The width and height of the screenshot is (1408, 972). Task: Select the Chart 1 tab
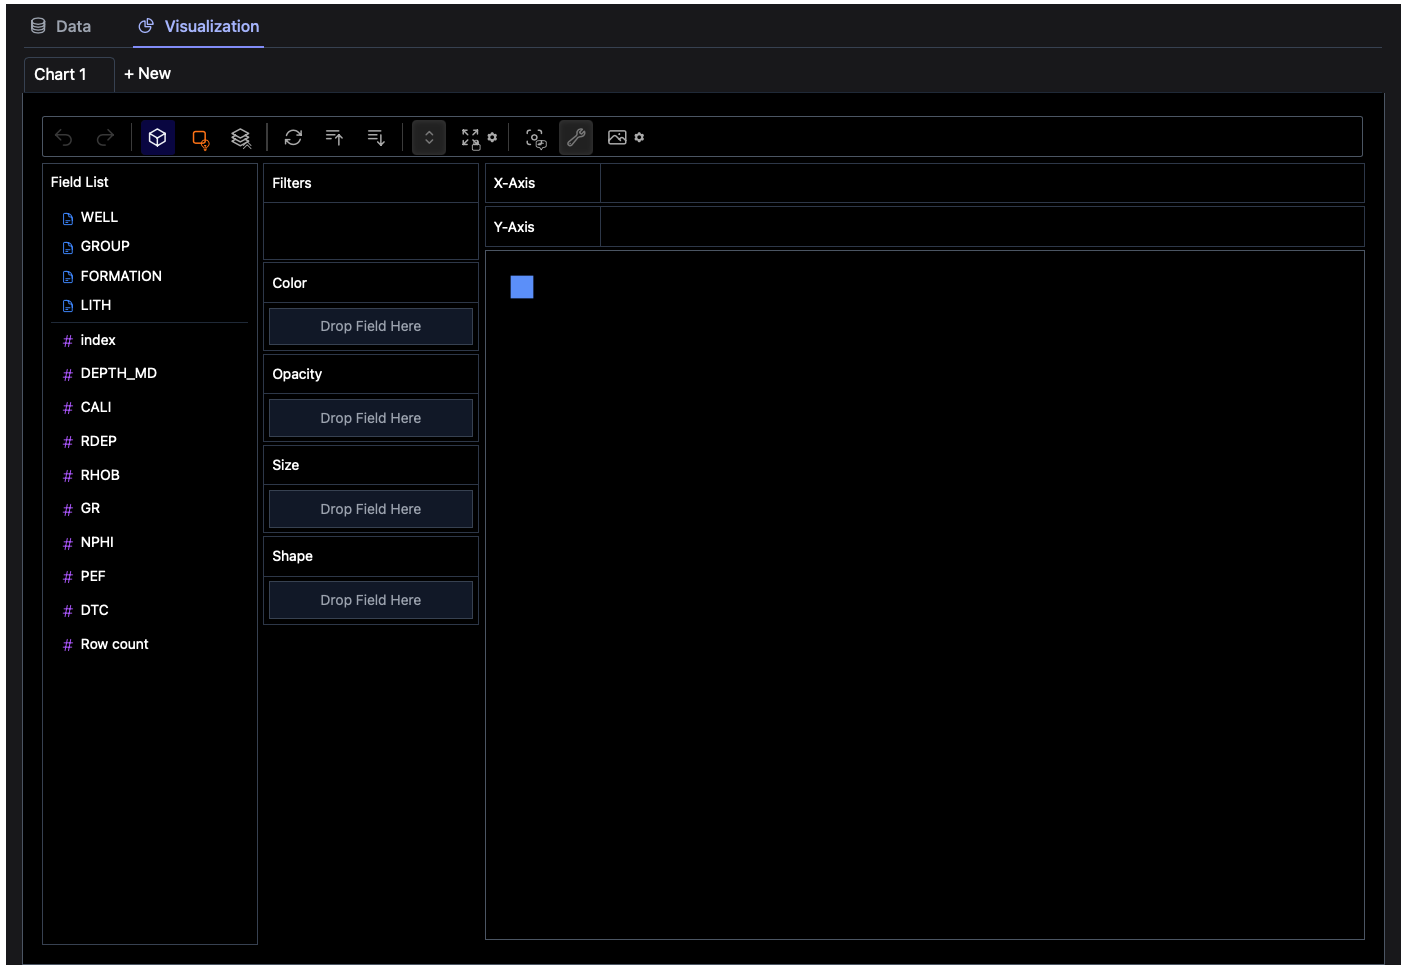61,74
